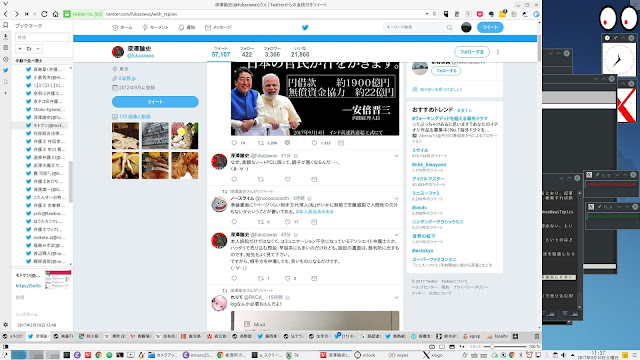Viewport: 640px width, 360px height.
Task: Click the profile フォローする button
Action: pos(472,52)
